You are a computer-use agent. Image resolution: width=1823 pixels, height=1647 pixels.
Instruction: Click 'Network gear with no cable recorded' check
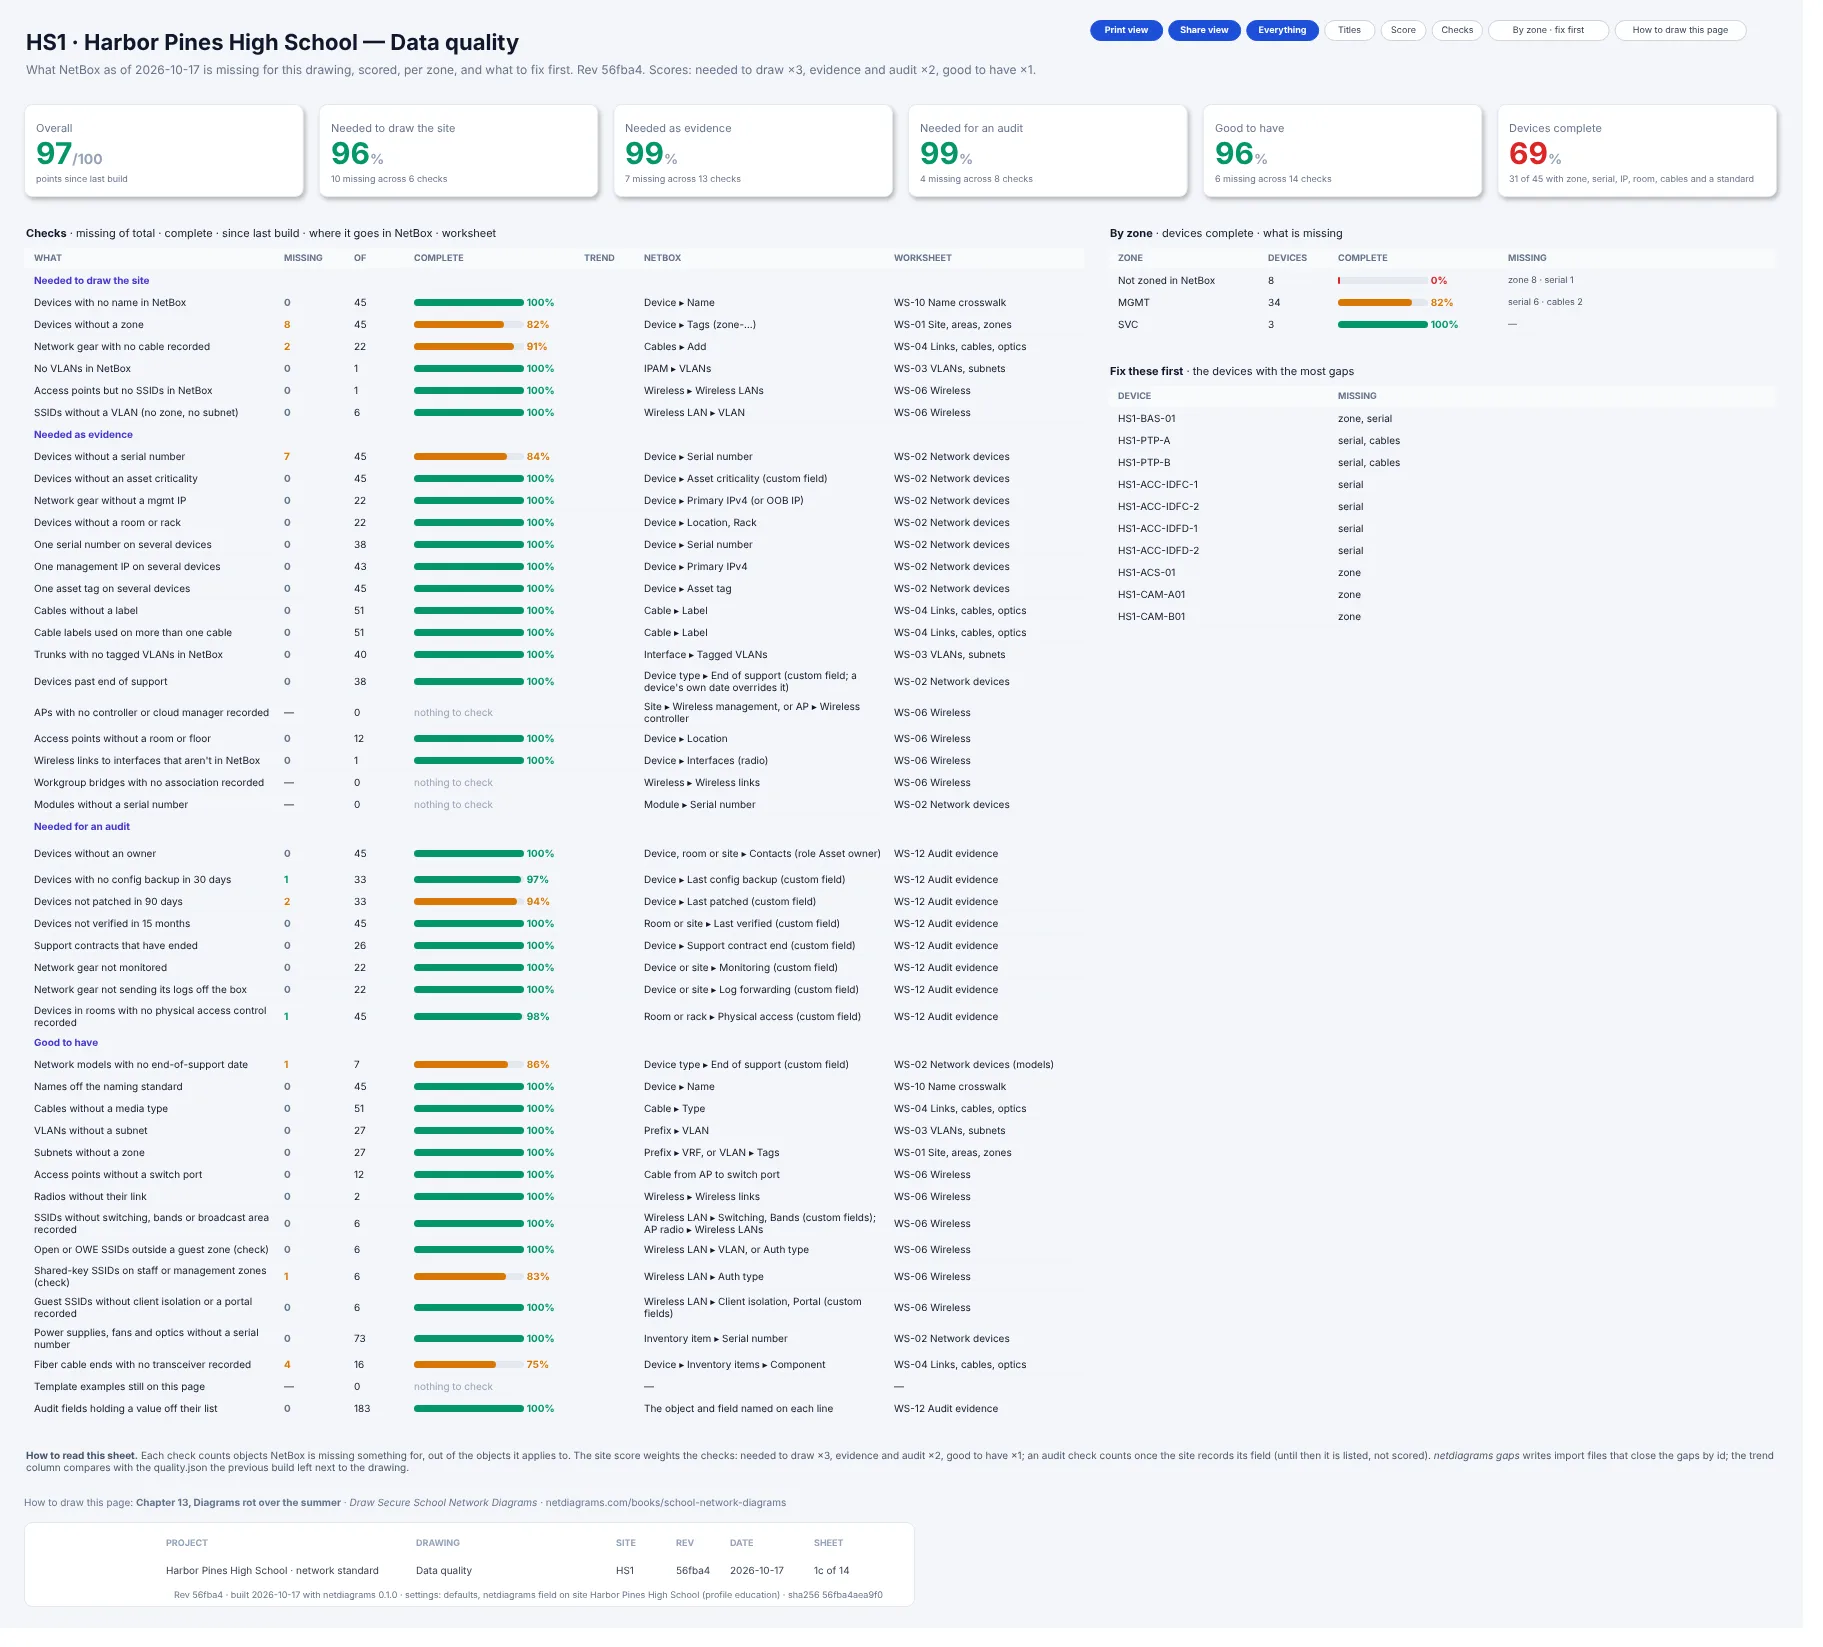click(x=122, y=347)
